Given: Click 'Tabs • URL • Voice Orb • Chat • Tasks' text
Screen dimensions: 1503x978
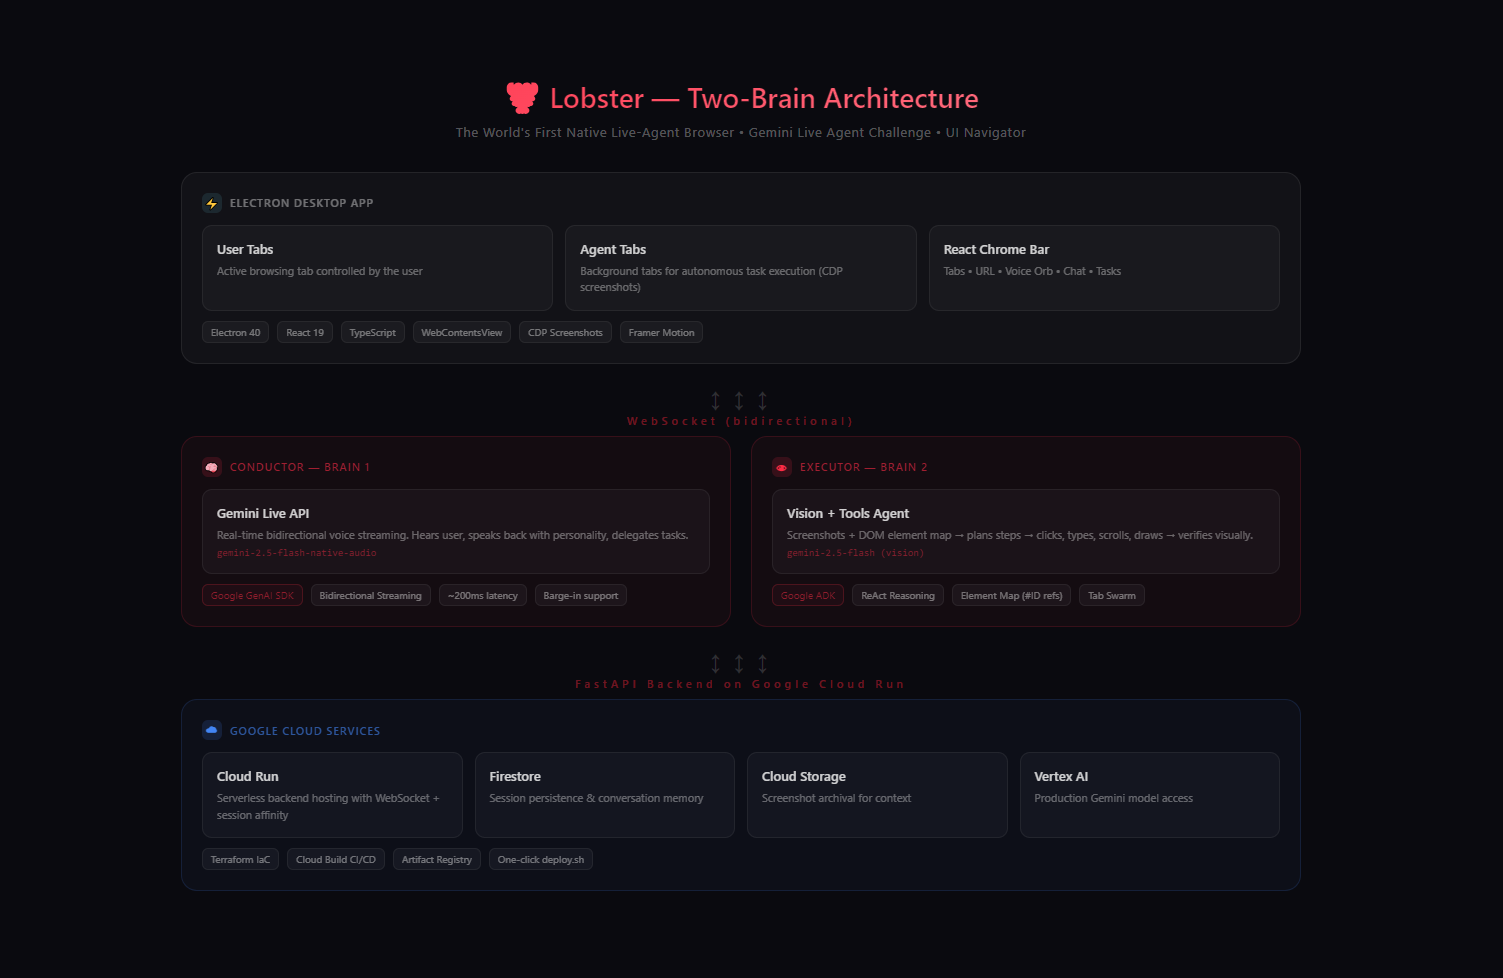Looking at the screenshot, I should pyautogui.click(x=1032, y=271).
